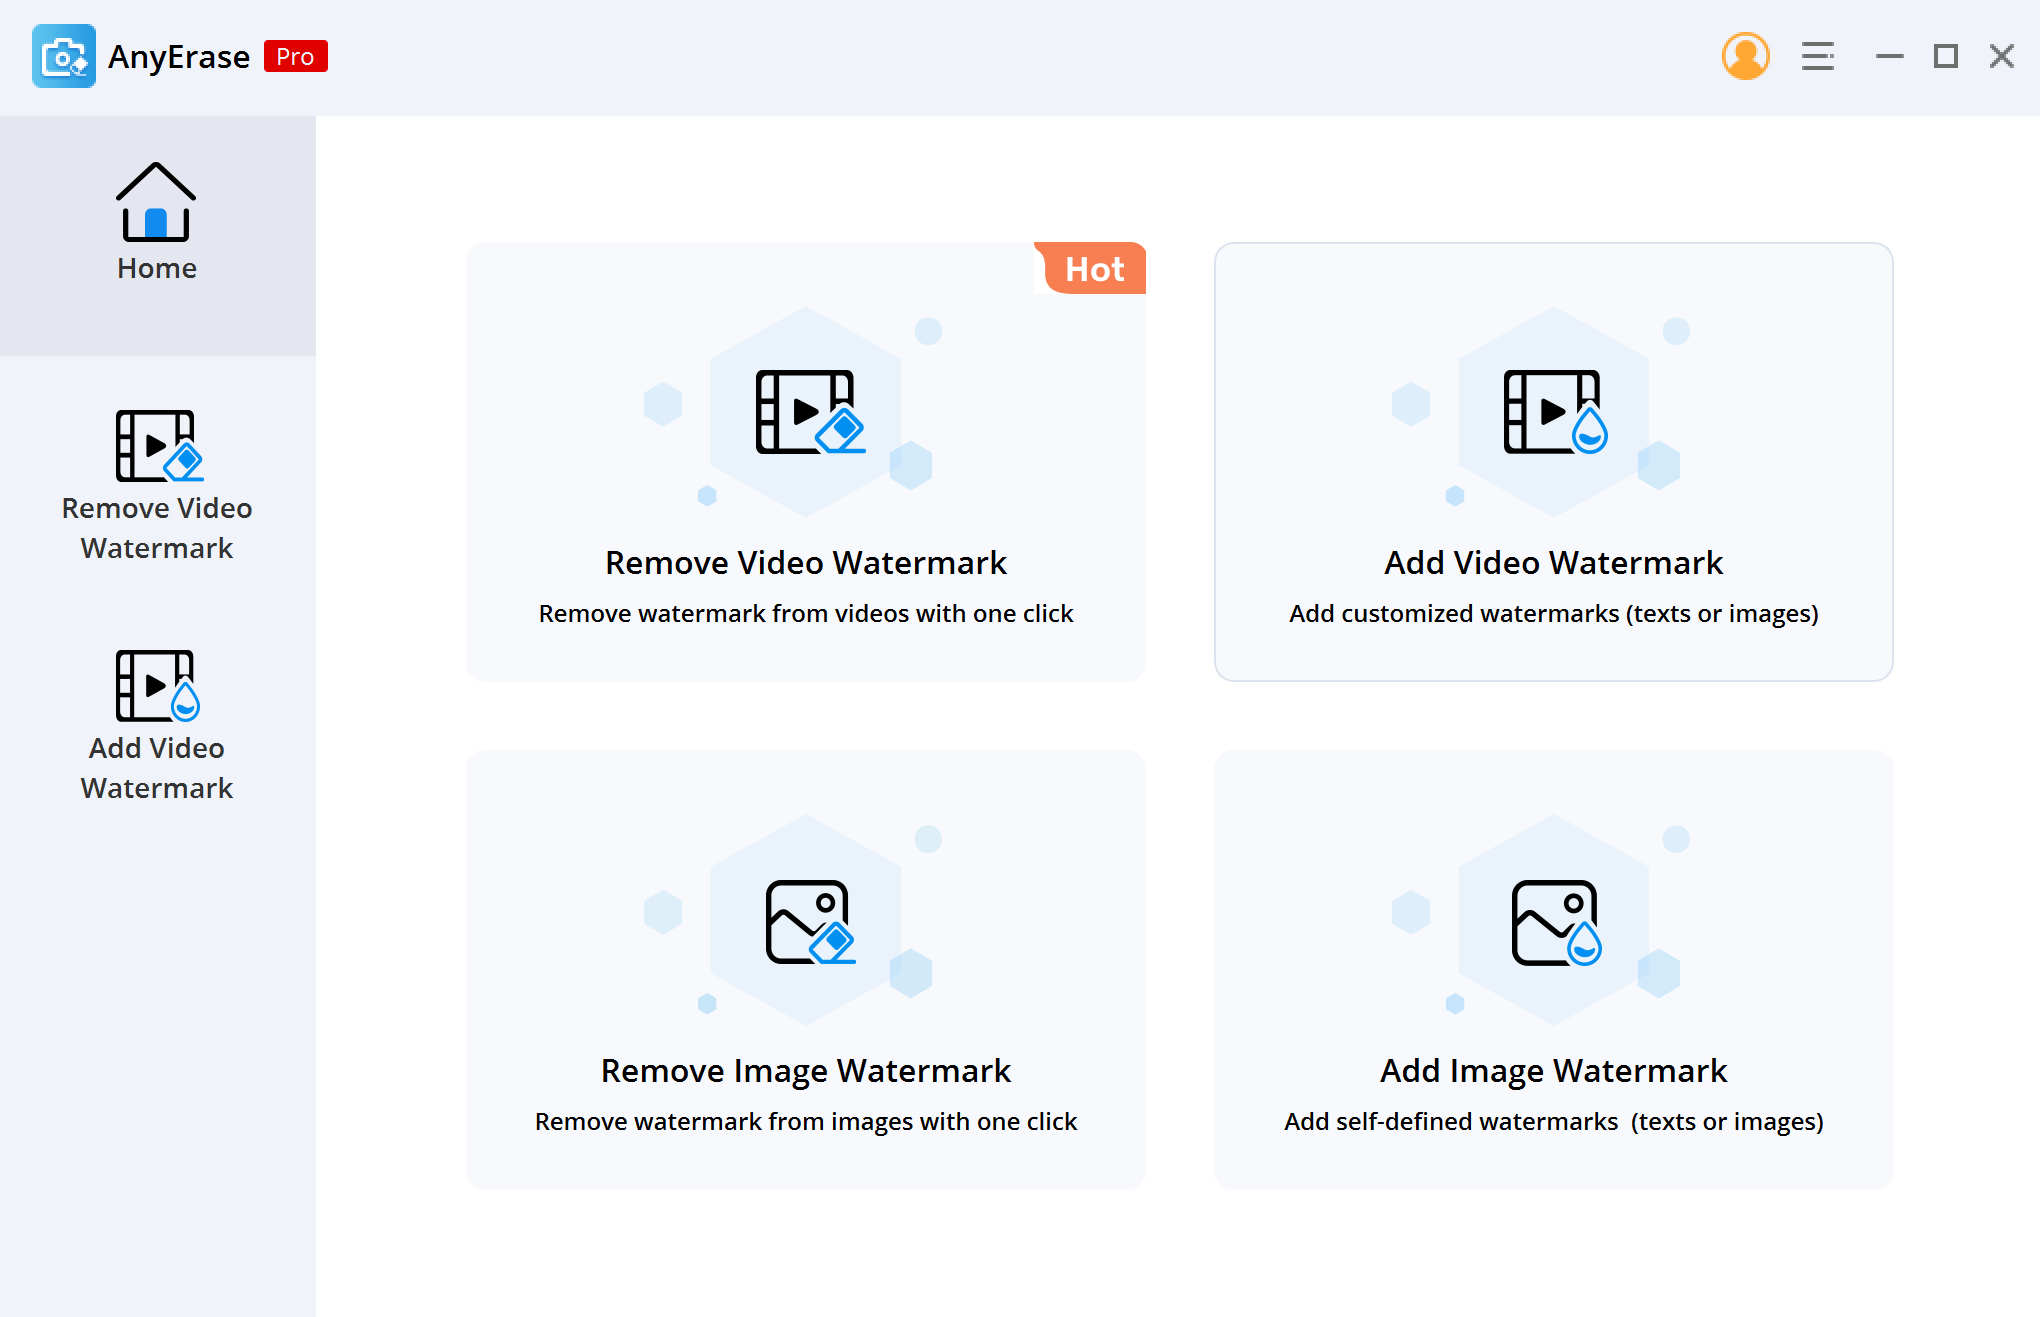The height and width of the screenshot is (1317, 2040).
Task: Click the 'Add customized watermarks' description text
Action: pos(1552,613)
